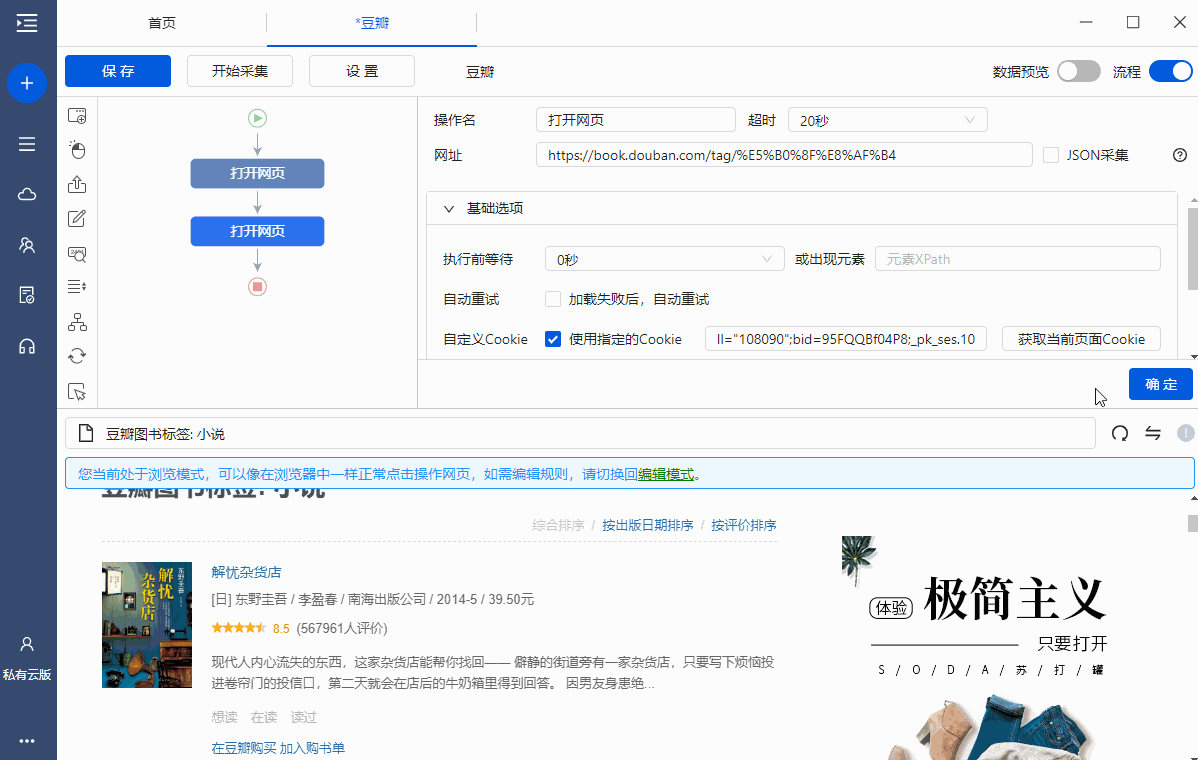Image resolution: width=1198 pixels, height=760 pixels.
Task: Click the 私有云版 label in sidebar
Action: click(27, 675)
